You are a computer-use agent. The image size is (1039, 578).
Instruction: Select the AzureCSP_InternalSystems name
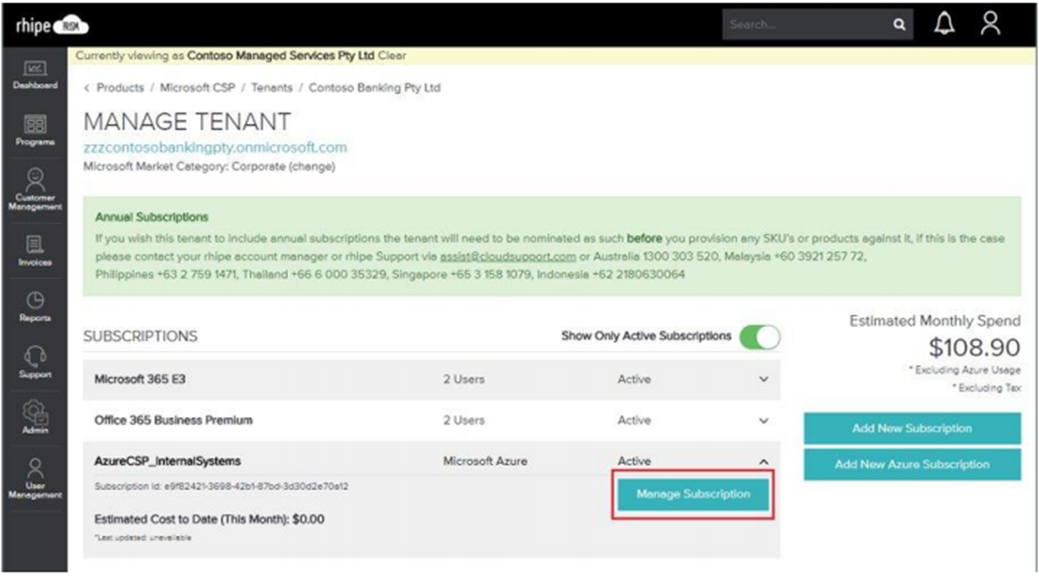coord(167,461)
